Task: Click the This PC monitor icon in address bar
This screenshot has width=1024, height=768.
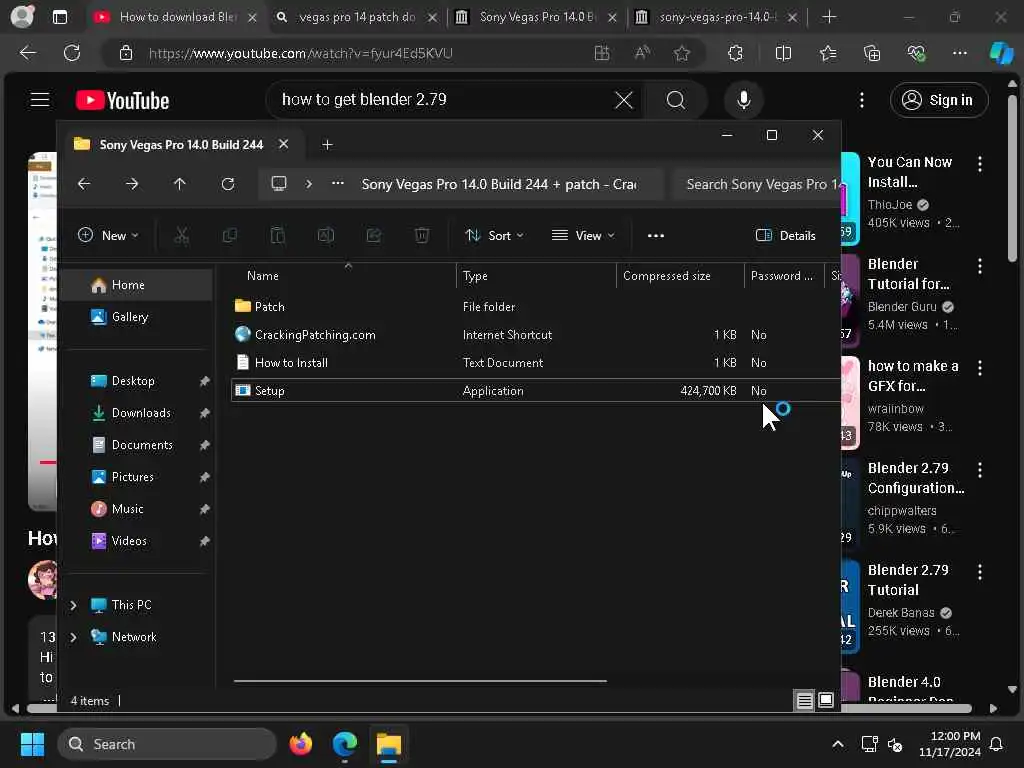Action: pos(279,184)
